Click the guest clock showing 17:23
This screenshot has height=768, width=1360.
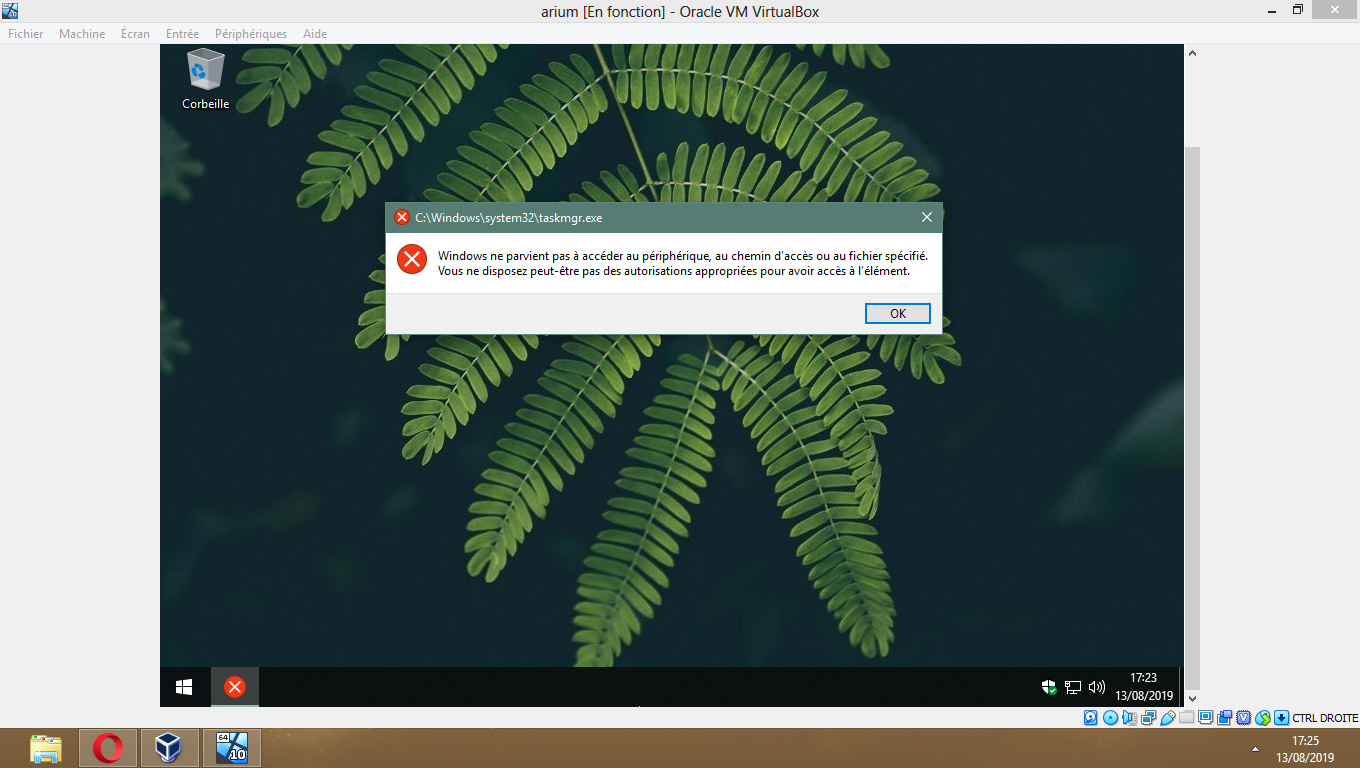pyautogui.click(x=1143, y=686)
